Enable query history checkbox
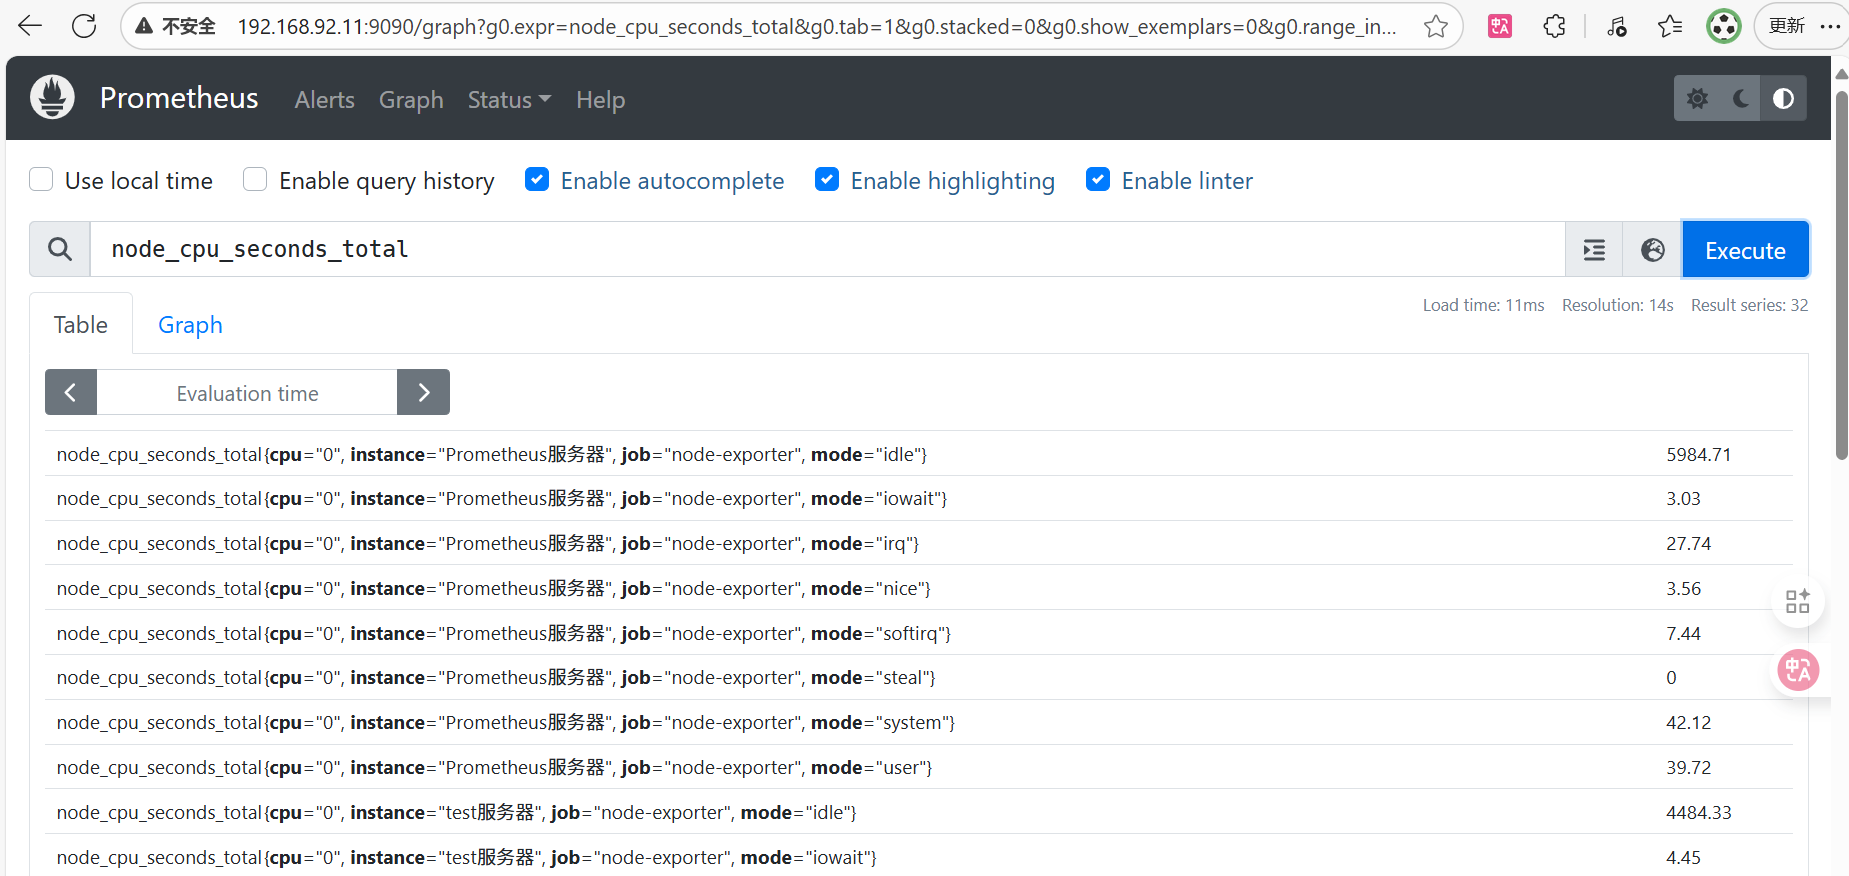The image size is (1849, 876). (255, 179)
